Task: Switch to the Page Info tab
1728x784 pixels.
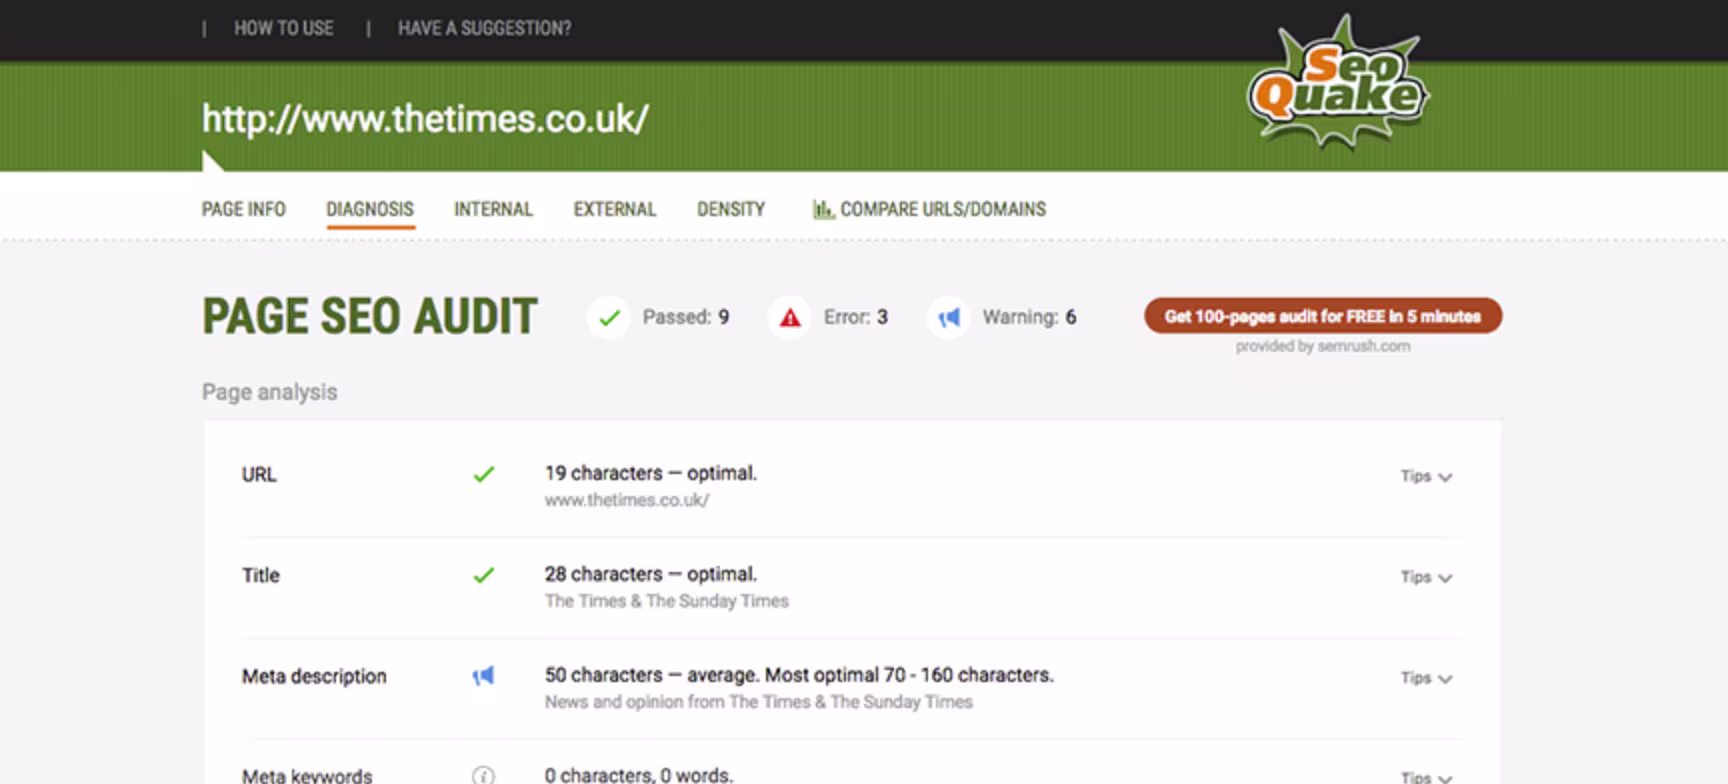Action: click(244, 209)
